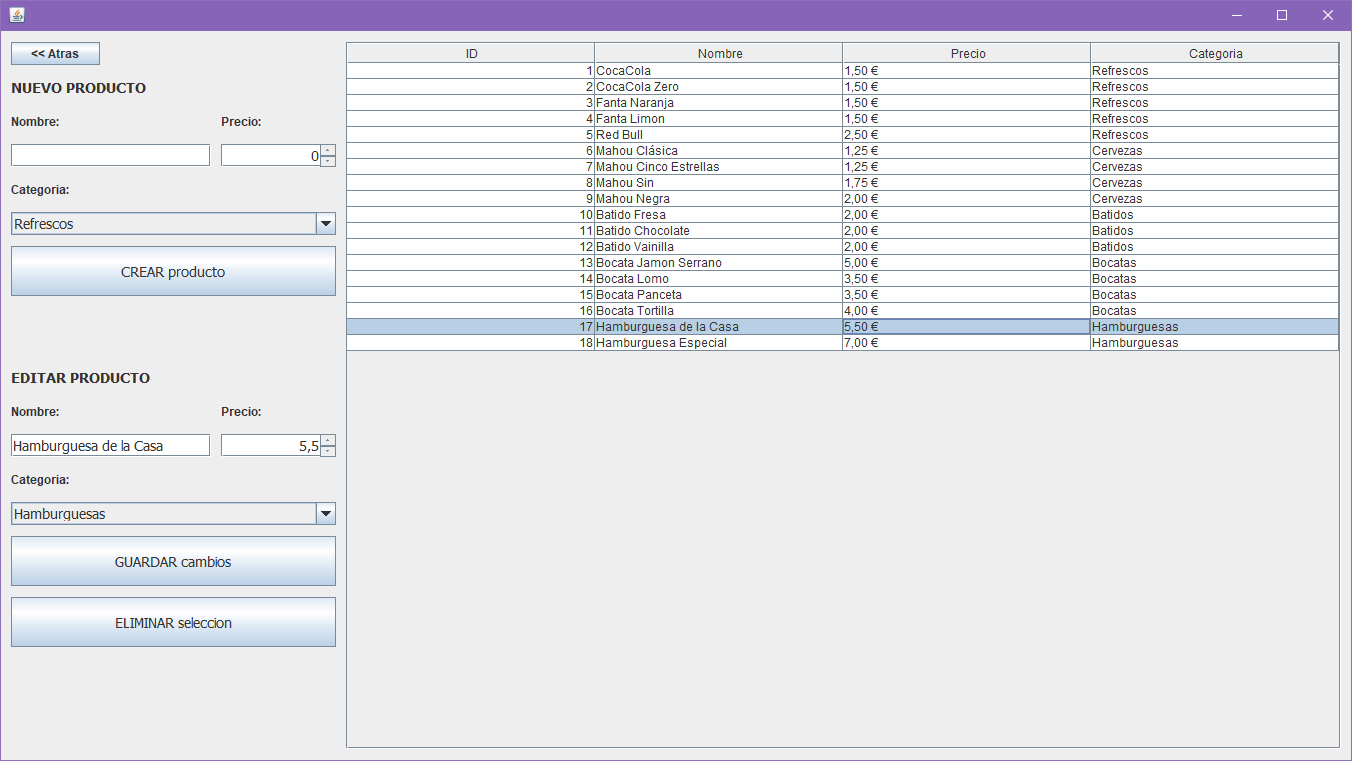Click the Nombre column header

[719, 53]
